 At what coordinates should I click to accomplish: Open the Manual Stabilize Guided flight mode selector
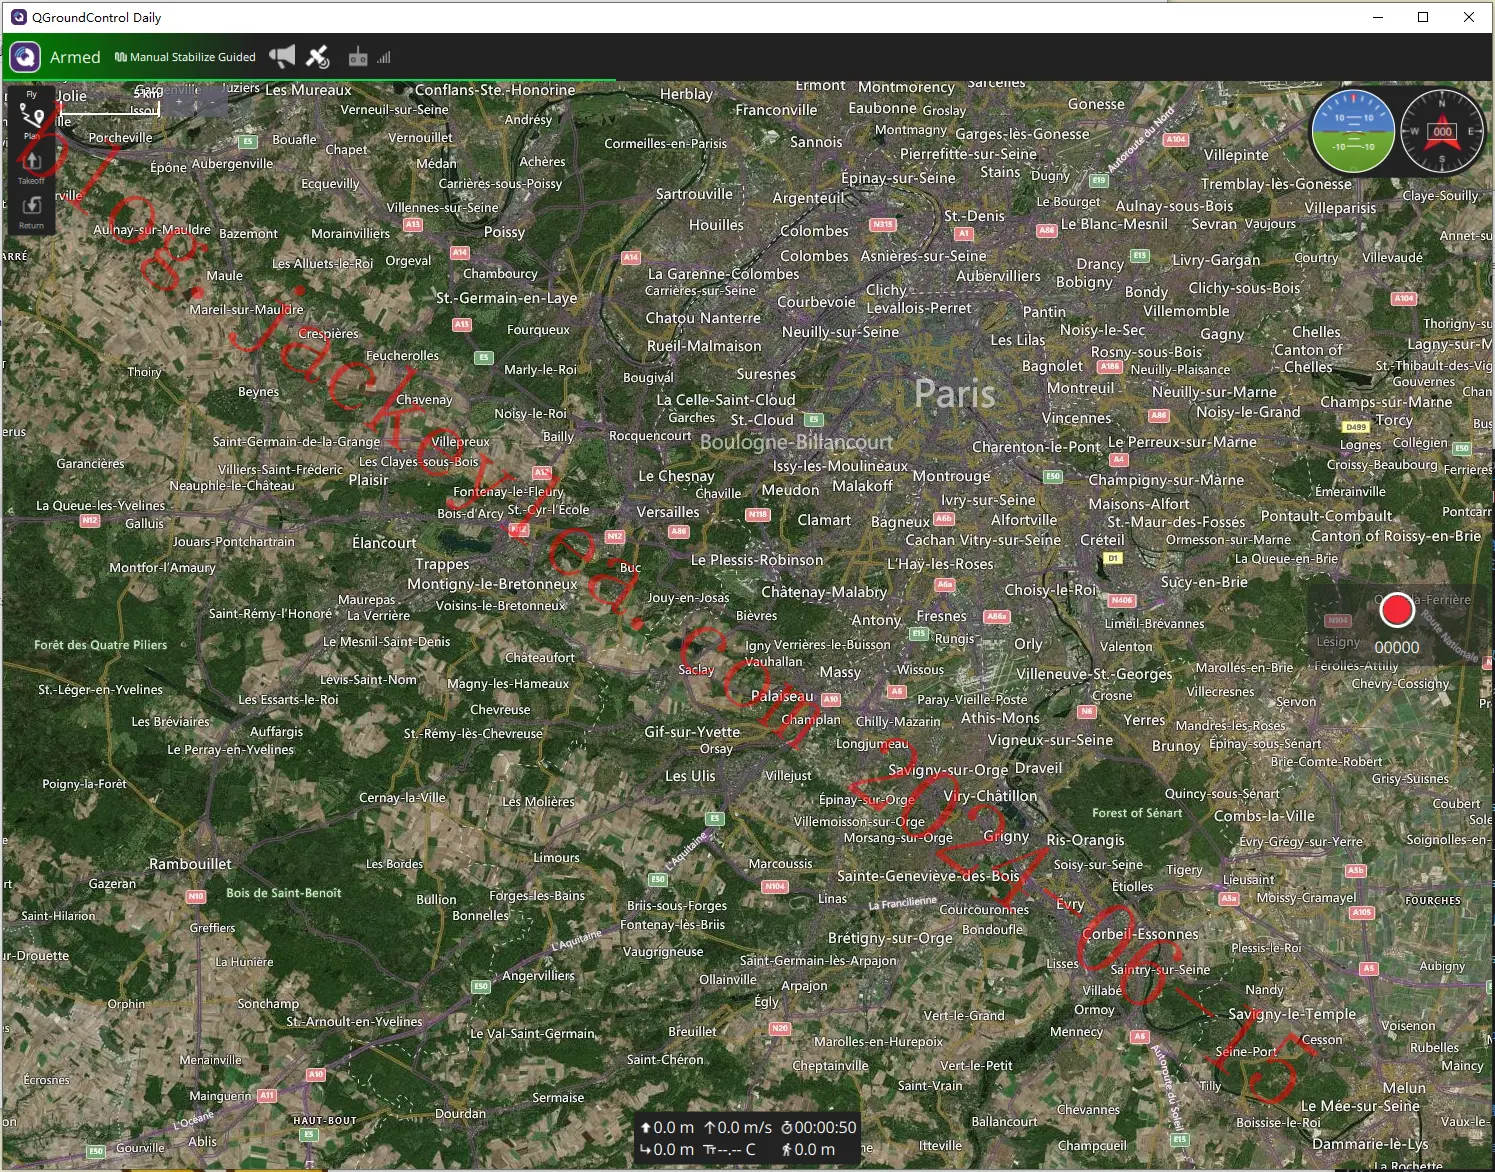(x=185, y=57)
